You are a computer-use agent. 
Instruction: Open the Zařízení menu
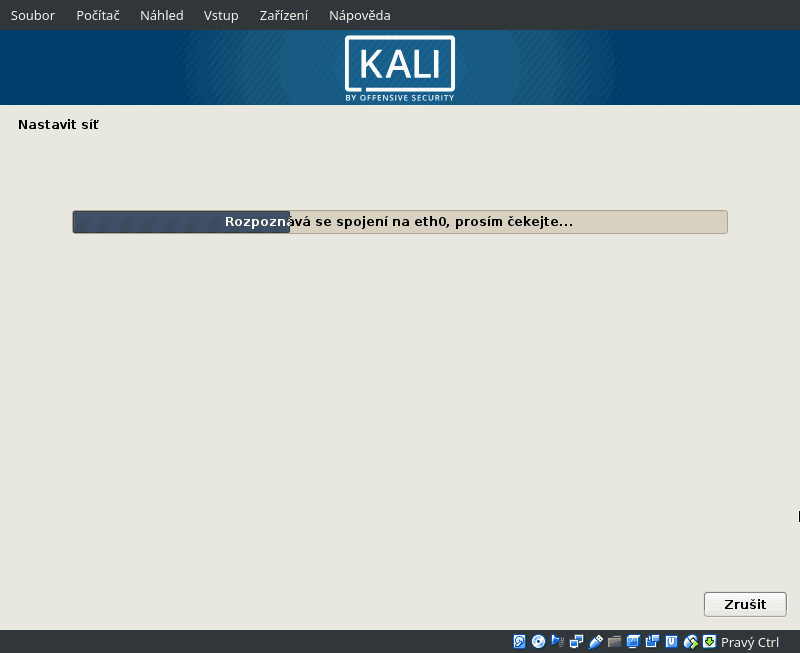click(284, 15)
